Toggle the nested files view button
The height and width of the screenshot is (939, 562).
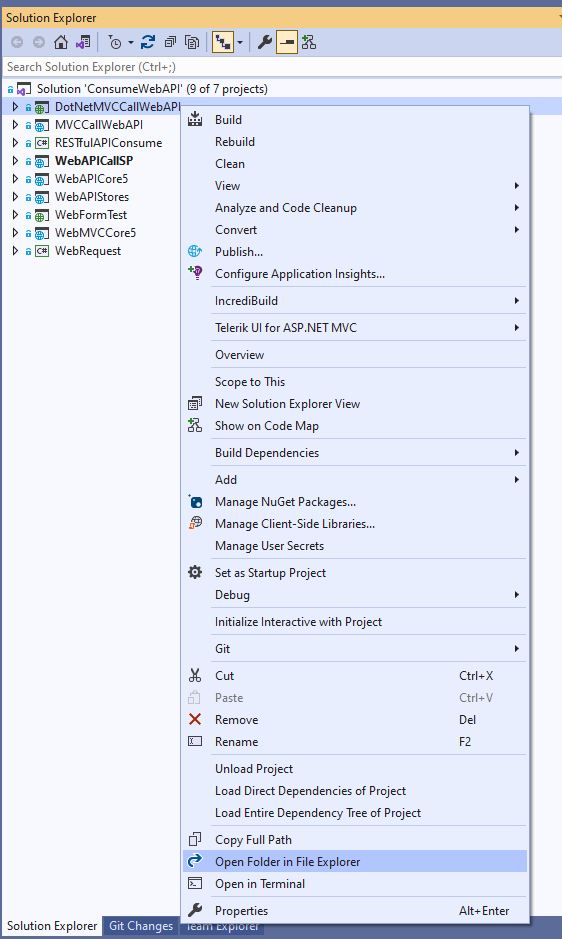223,42
